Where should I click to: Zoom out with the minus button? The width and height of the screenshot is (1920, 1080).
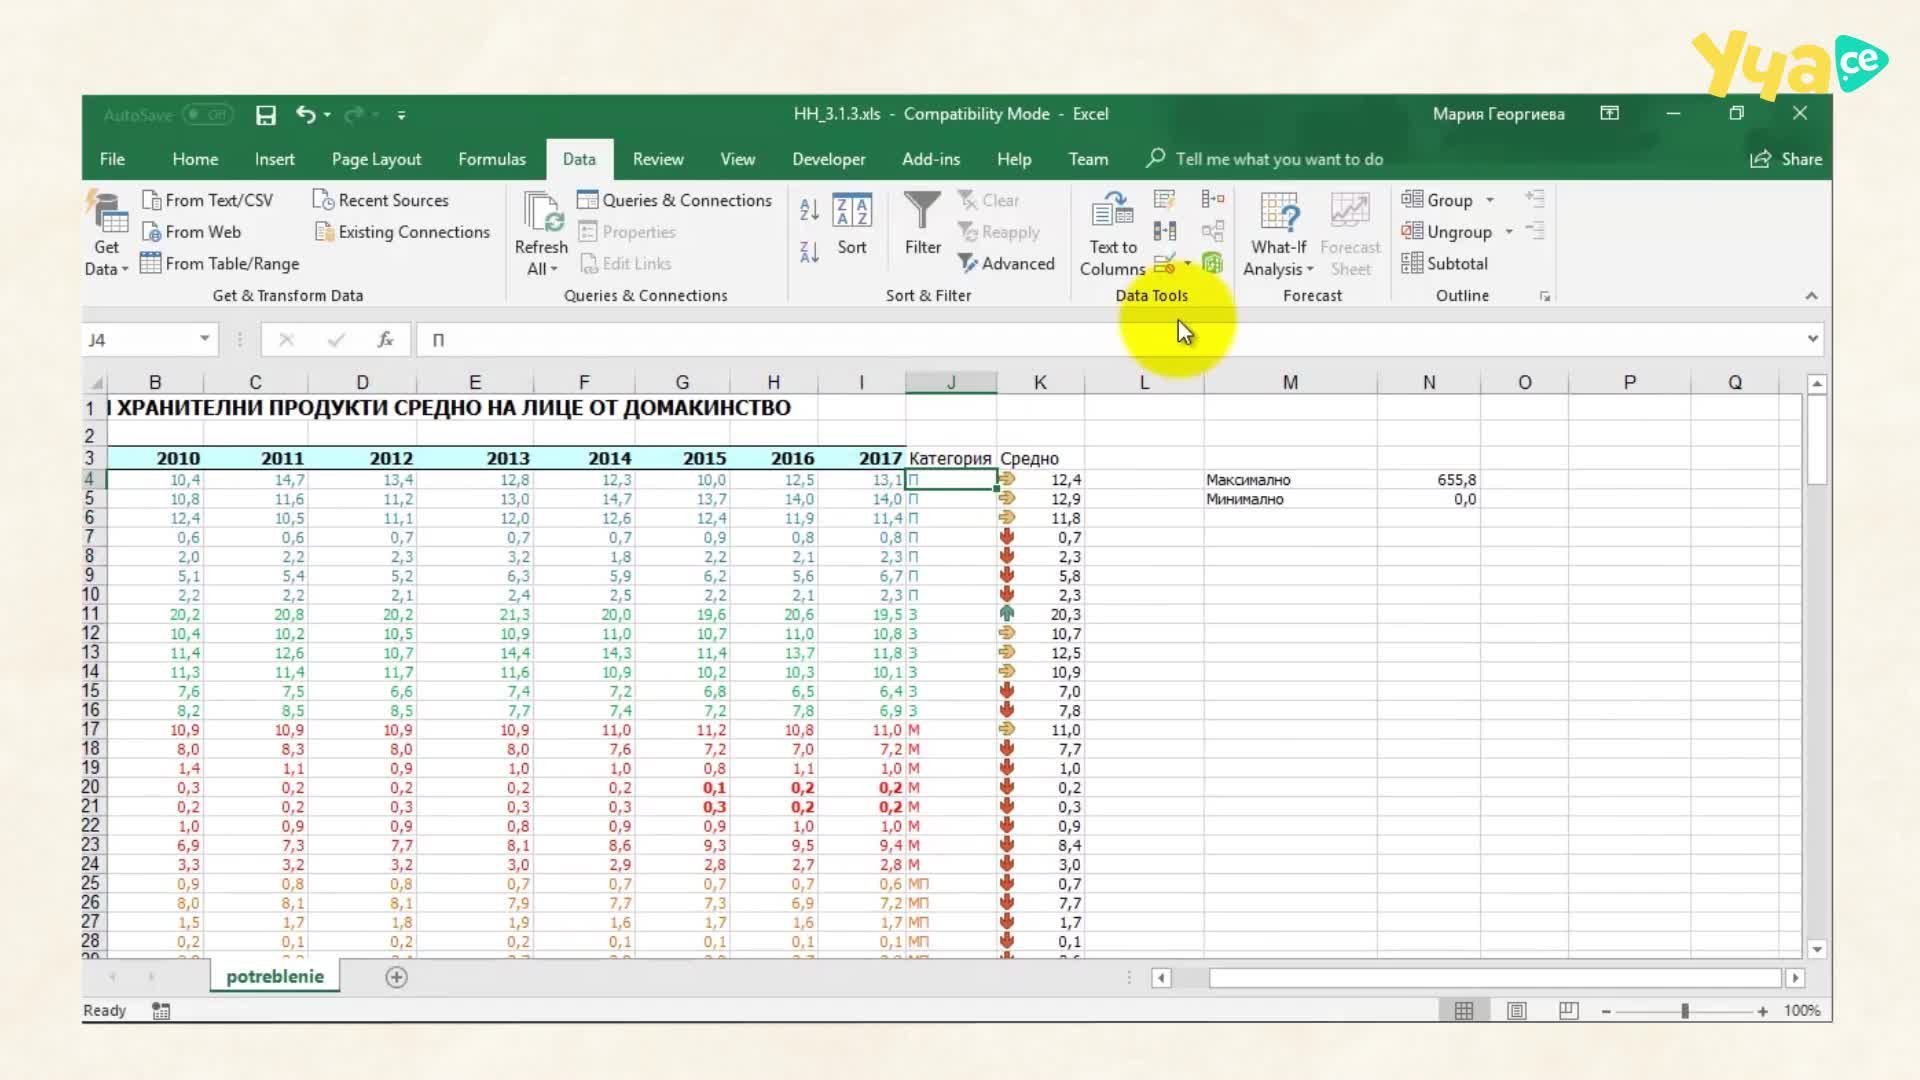click(1606, 1011)
